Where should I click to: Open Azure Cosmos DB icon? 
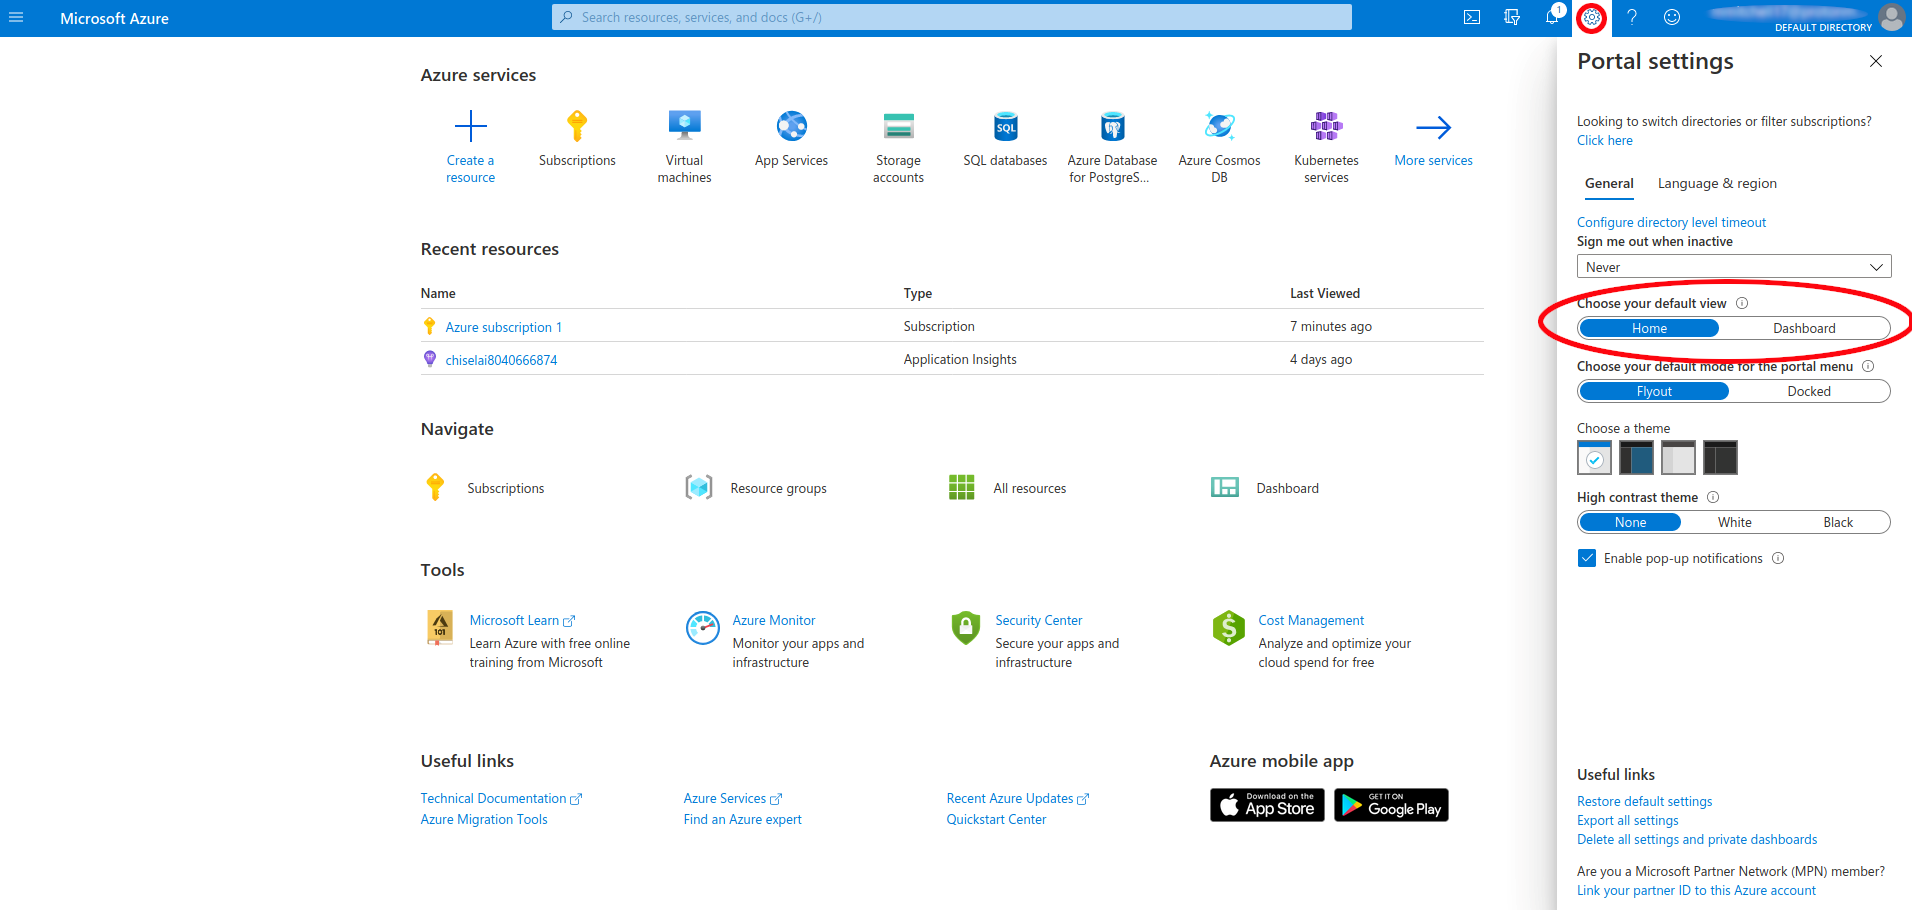click(1219, 127)
